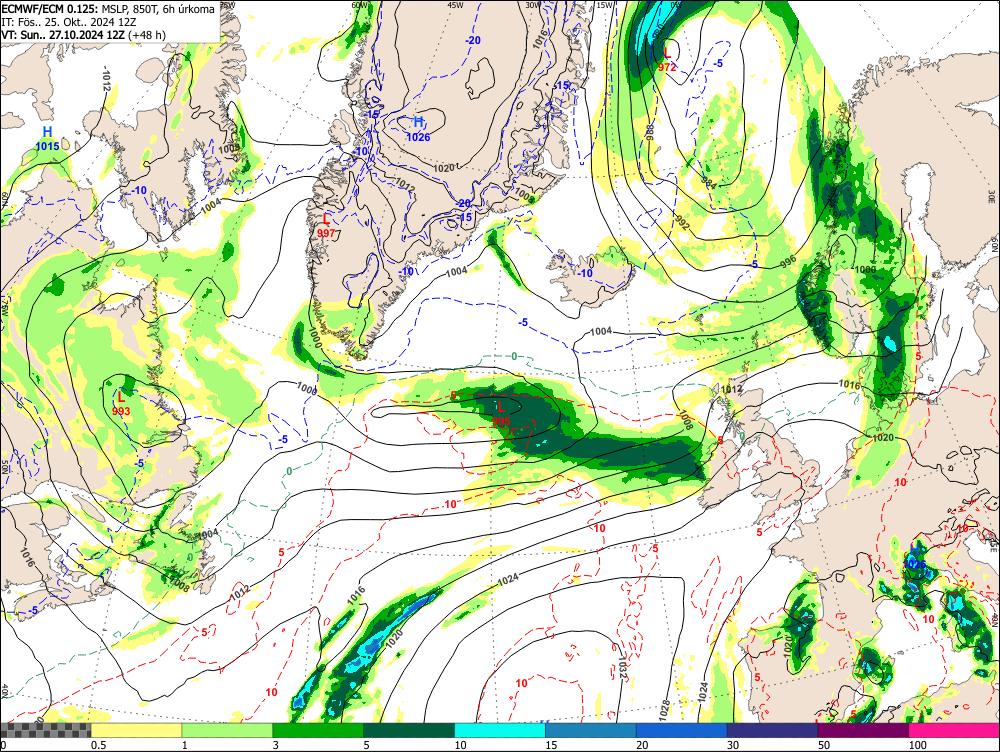Image resolution: width=1000 pixels, height=752 pixels.
Task: Click the L 972 low-pressure marker
Action: pos(667,59)
